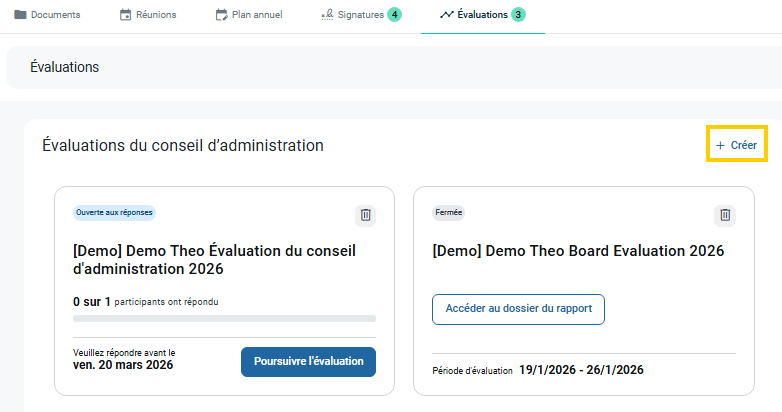Click trash icon on Board Evaluation 2026 card
The height and width of the screenshot is (412, 782).
click(725, 215)
